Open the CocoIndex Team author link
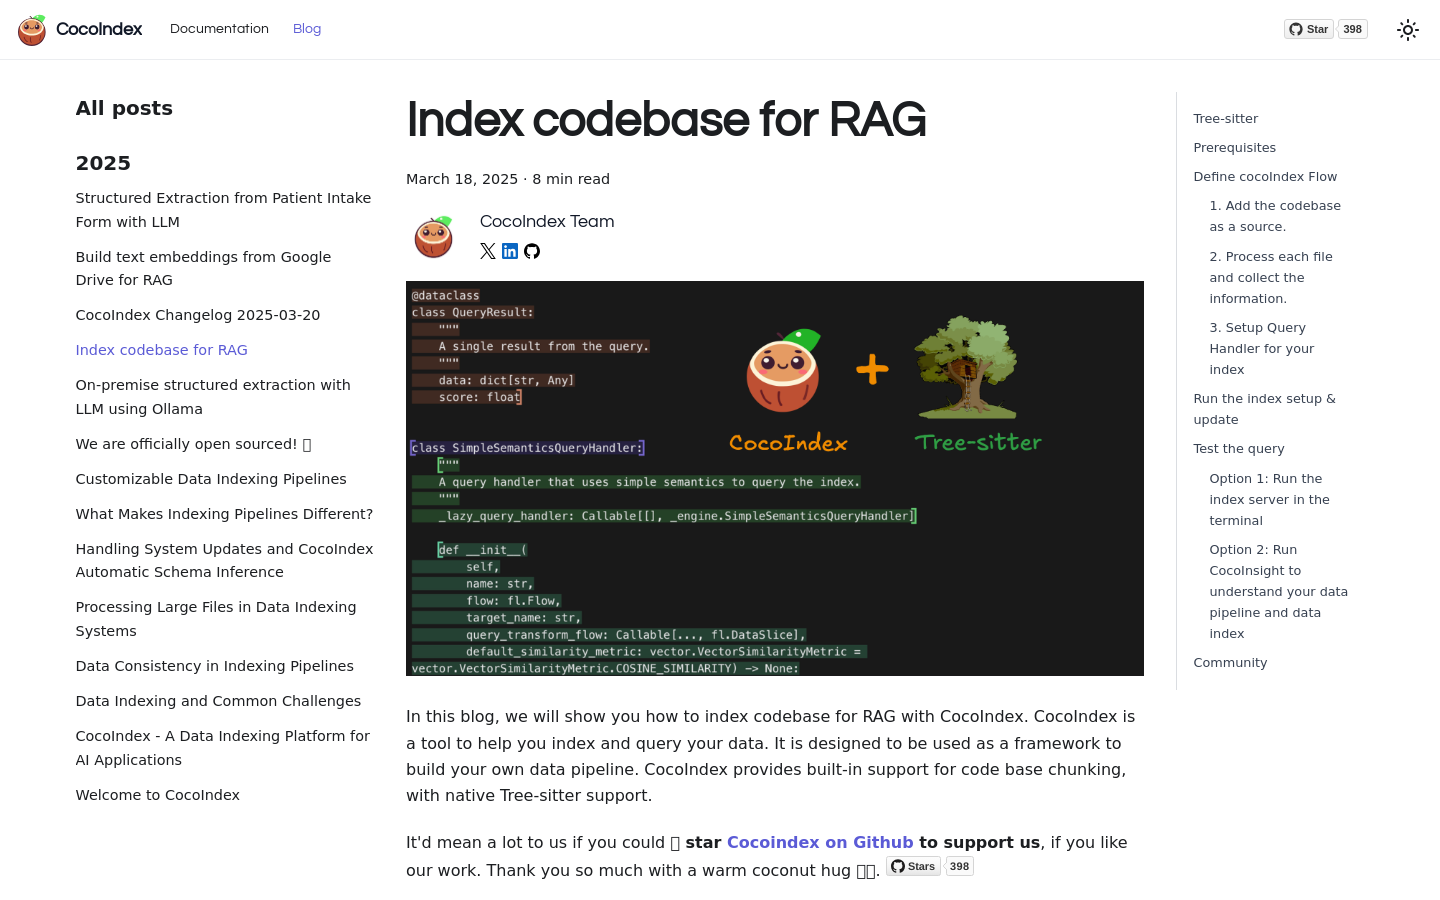 pyautogui.click(x=547, y=222)
